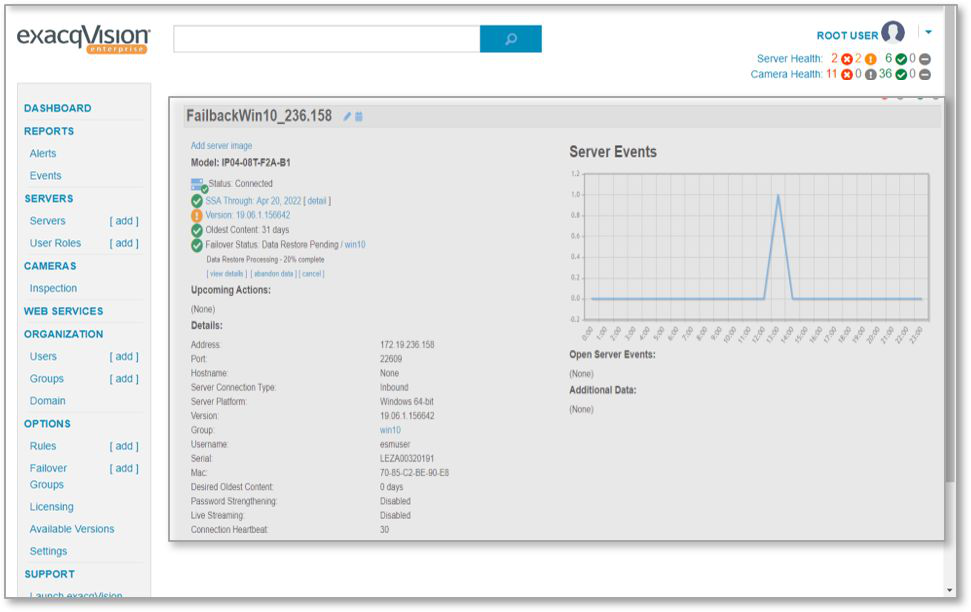The image size is (971, 612).
Task: Open Available Versions page
Action: (x=72, y=530)
